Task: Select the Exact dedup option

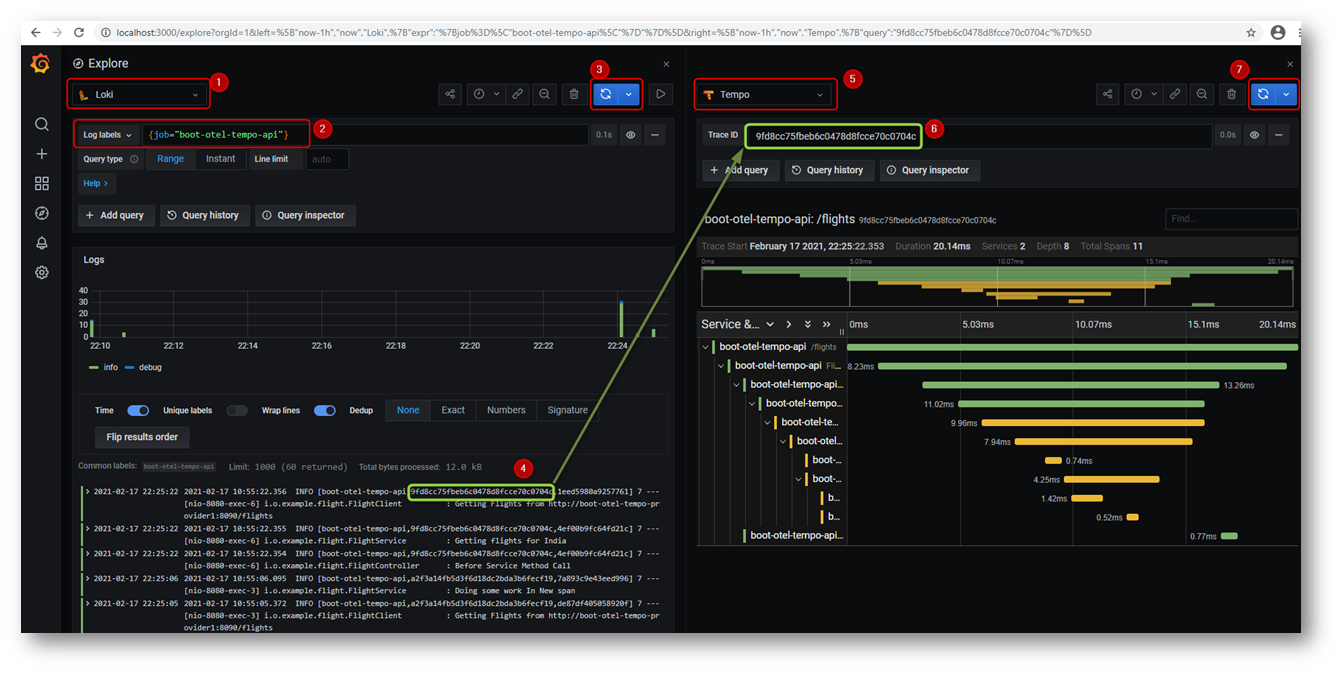Action: [453, 410]
